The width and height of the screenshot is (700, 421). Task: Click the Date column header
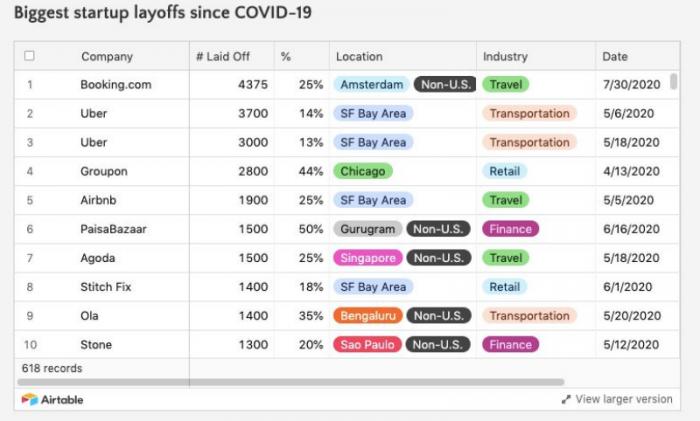tap(615, 57)
